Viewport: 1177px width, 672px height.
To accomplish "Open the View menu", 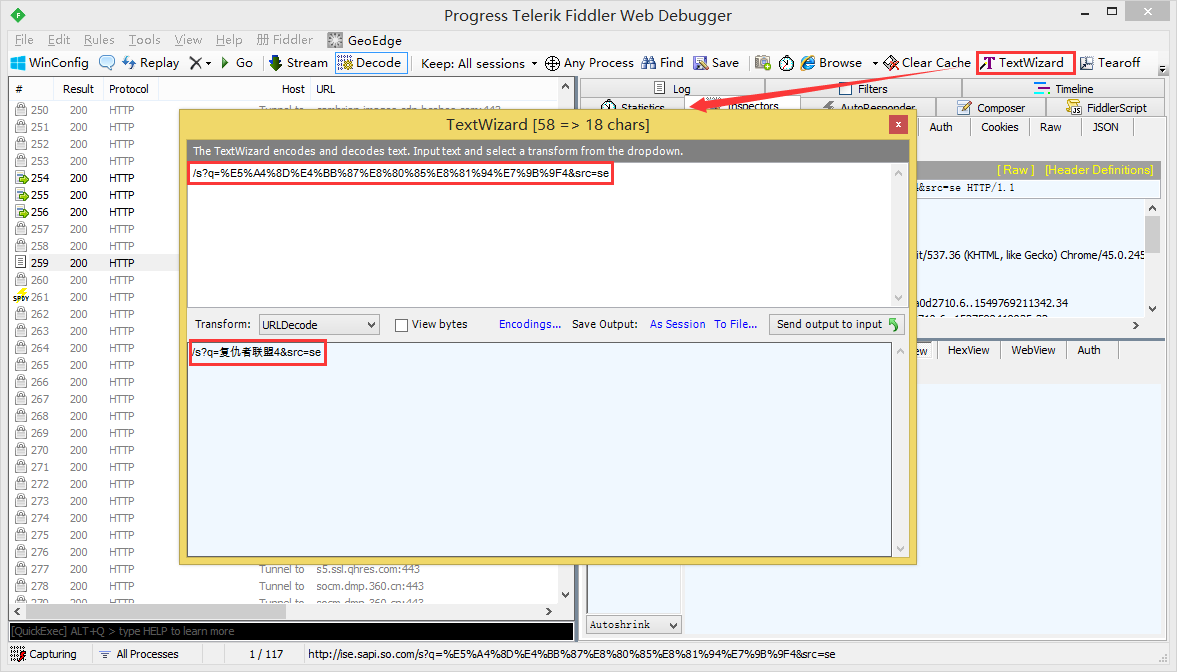I will 188,40.
